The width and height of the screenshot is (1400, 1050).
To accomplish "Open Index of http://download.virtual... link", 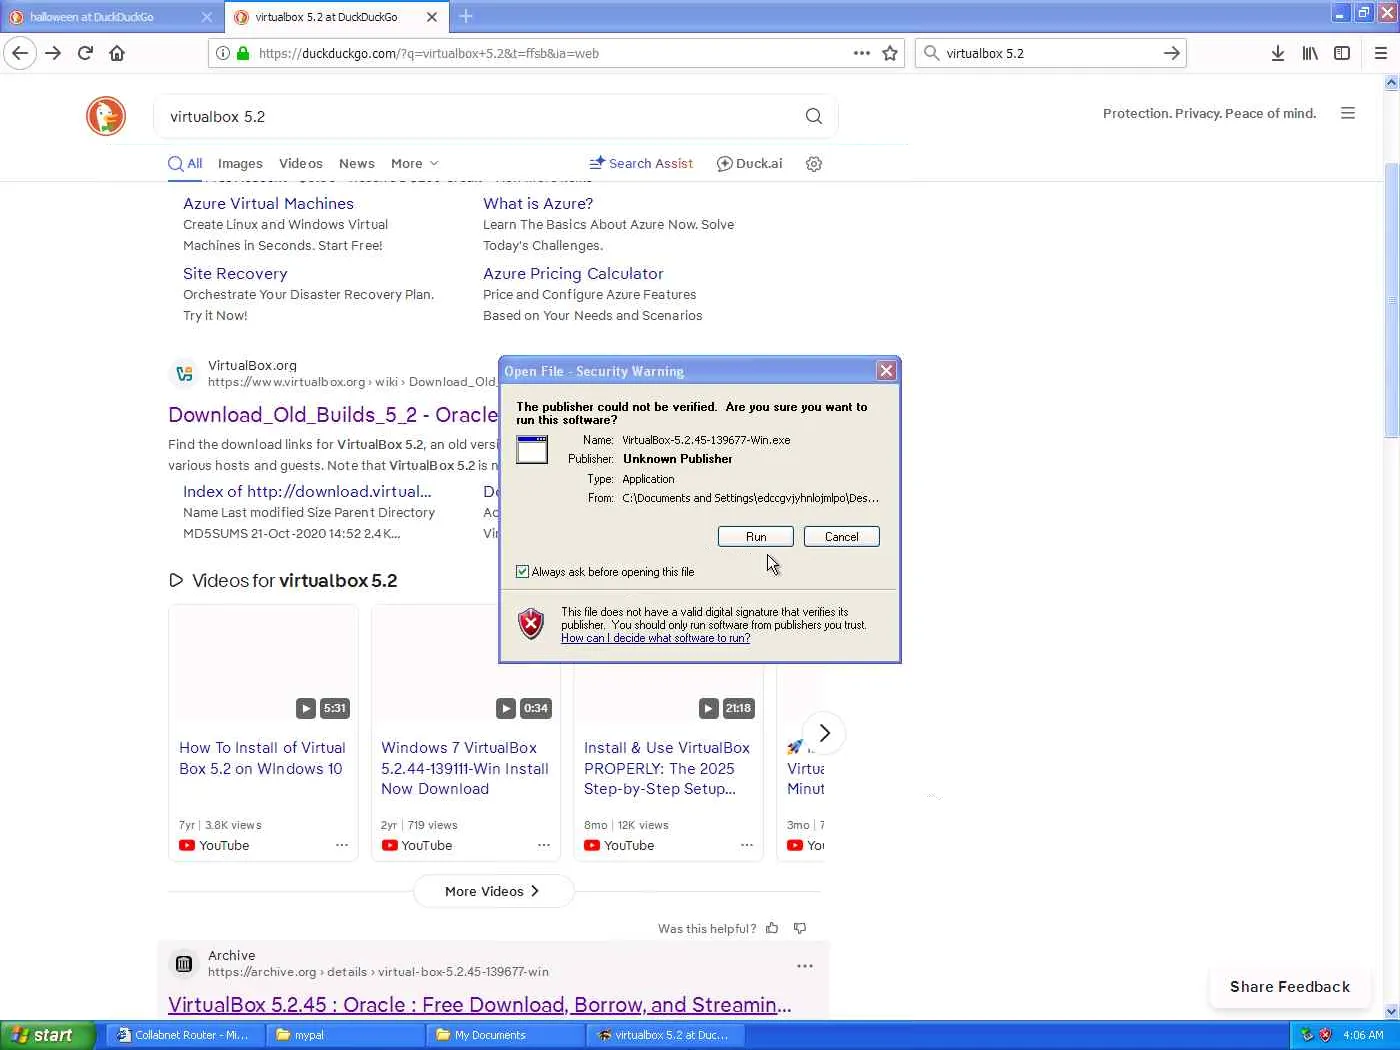I will 307,491.
